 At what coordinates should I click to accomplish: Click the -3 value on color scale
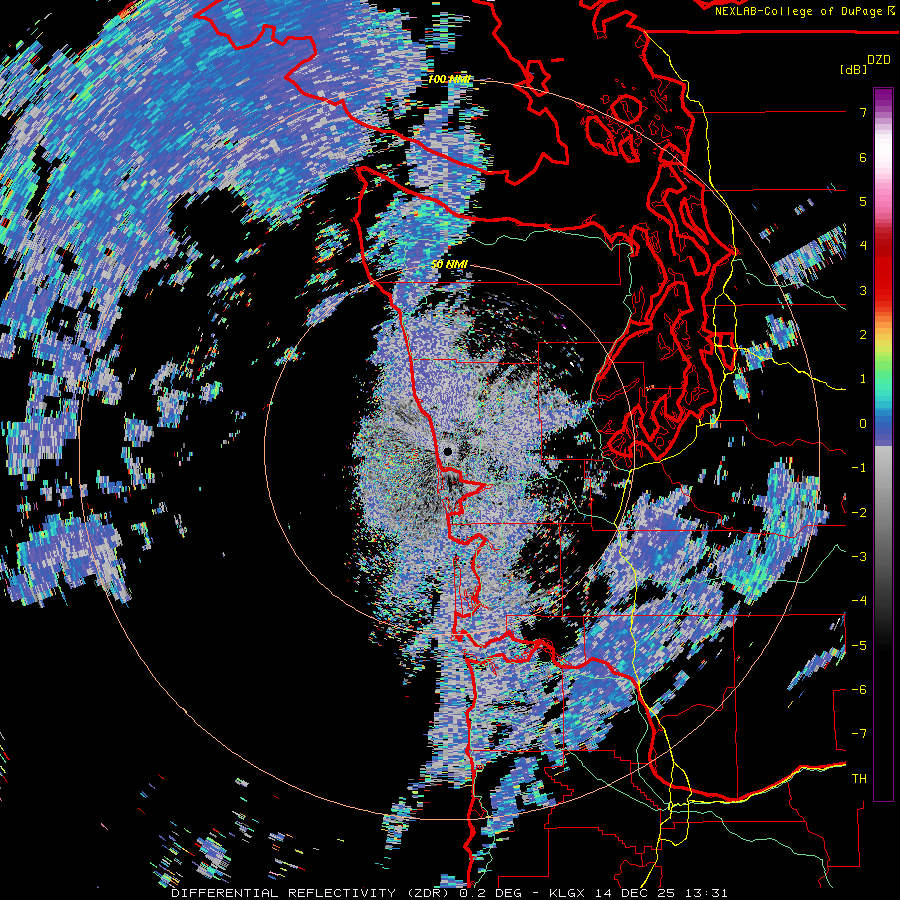tap(859, 557)
